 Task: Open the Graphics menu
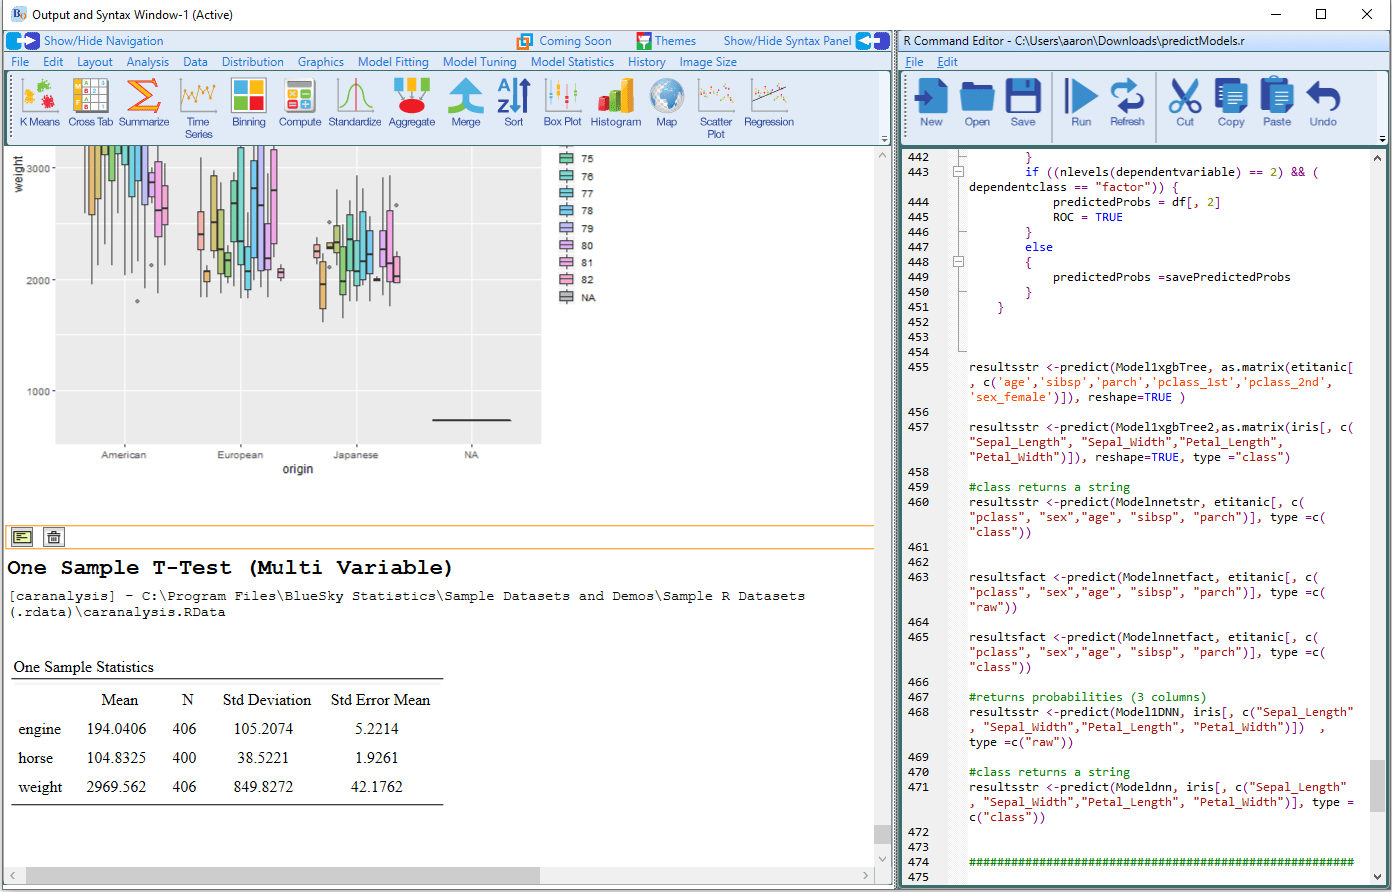[320, 61]
